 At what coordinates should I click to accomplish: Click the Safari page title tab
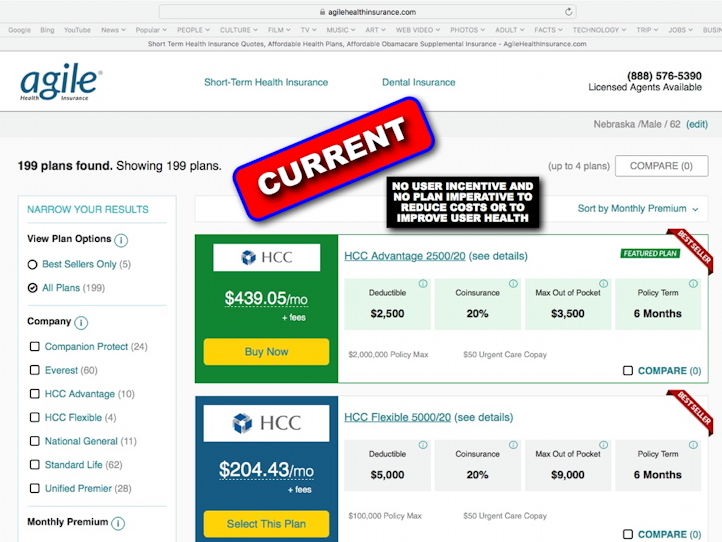[x=367, y=44]
